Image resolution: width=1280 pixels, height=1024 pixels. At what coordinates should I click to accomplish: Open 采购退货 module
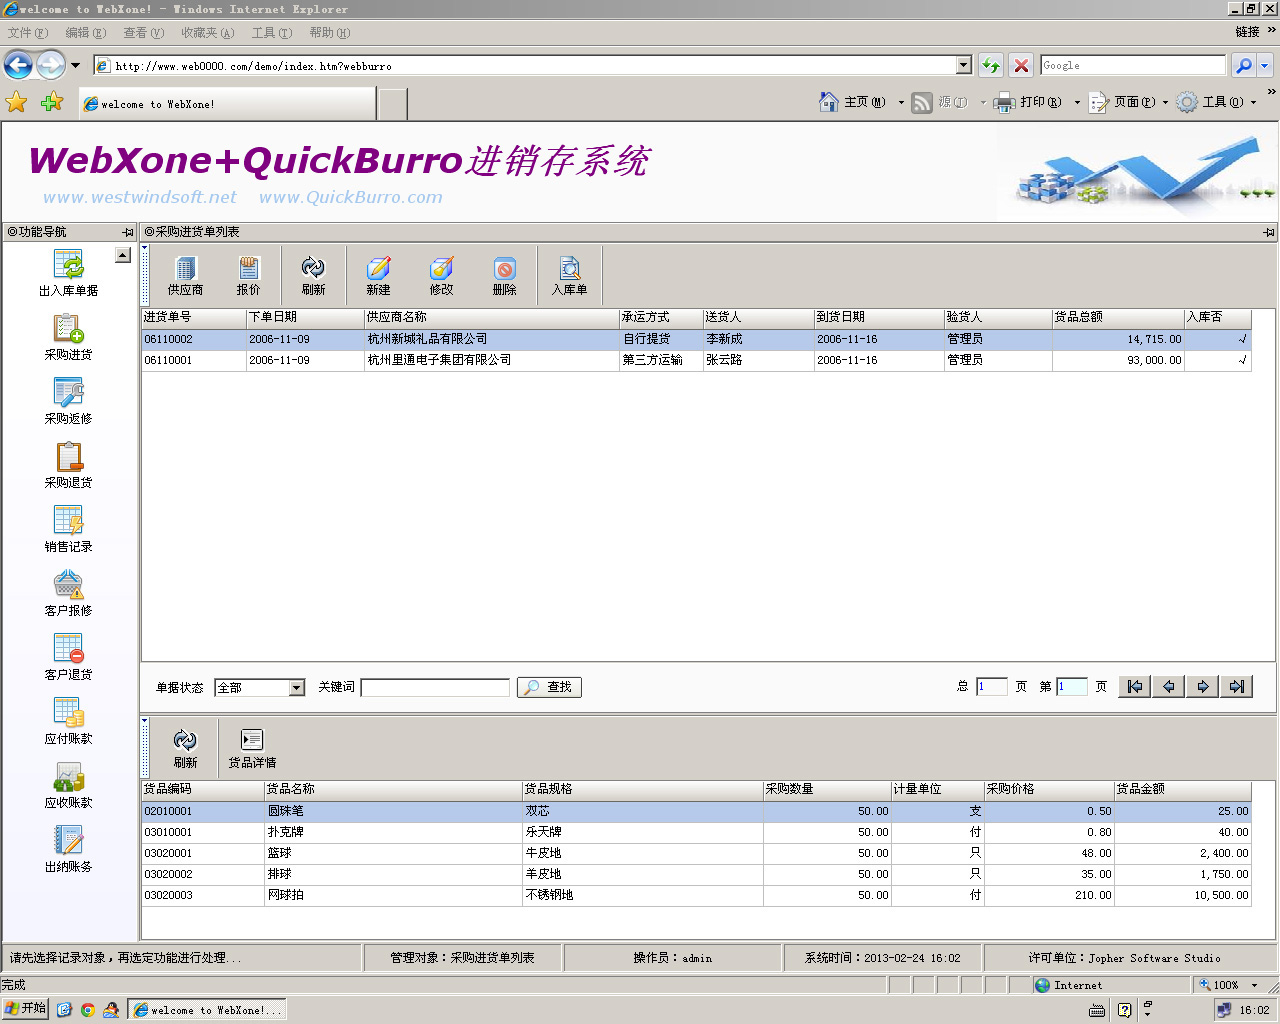[68, 465]
